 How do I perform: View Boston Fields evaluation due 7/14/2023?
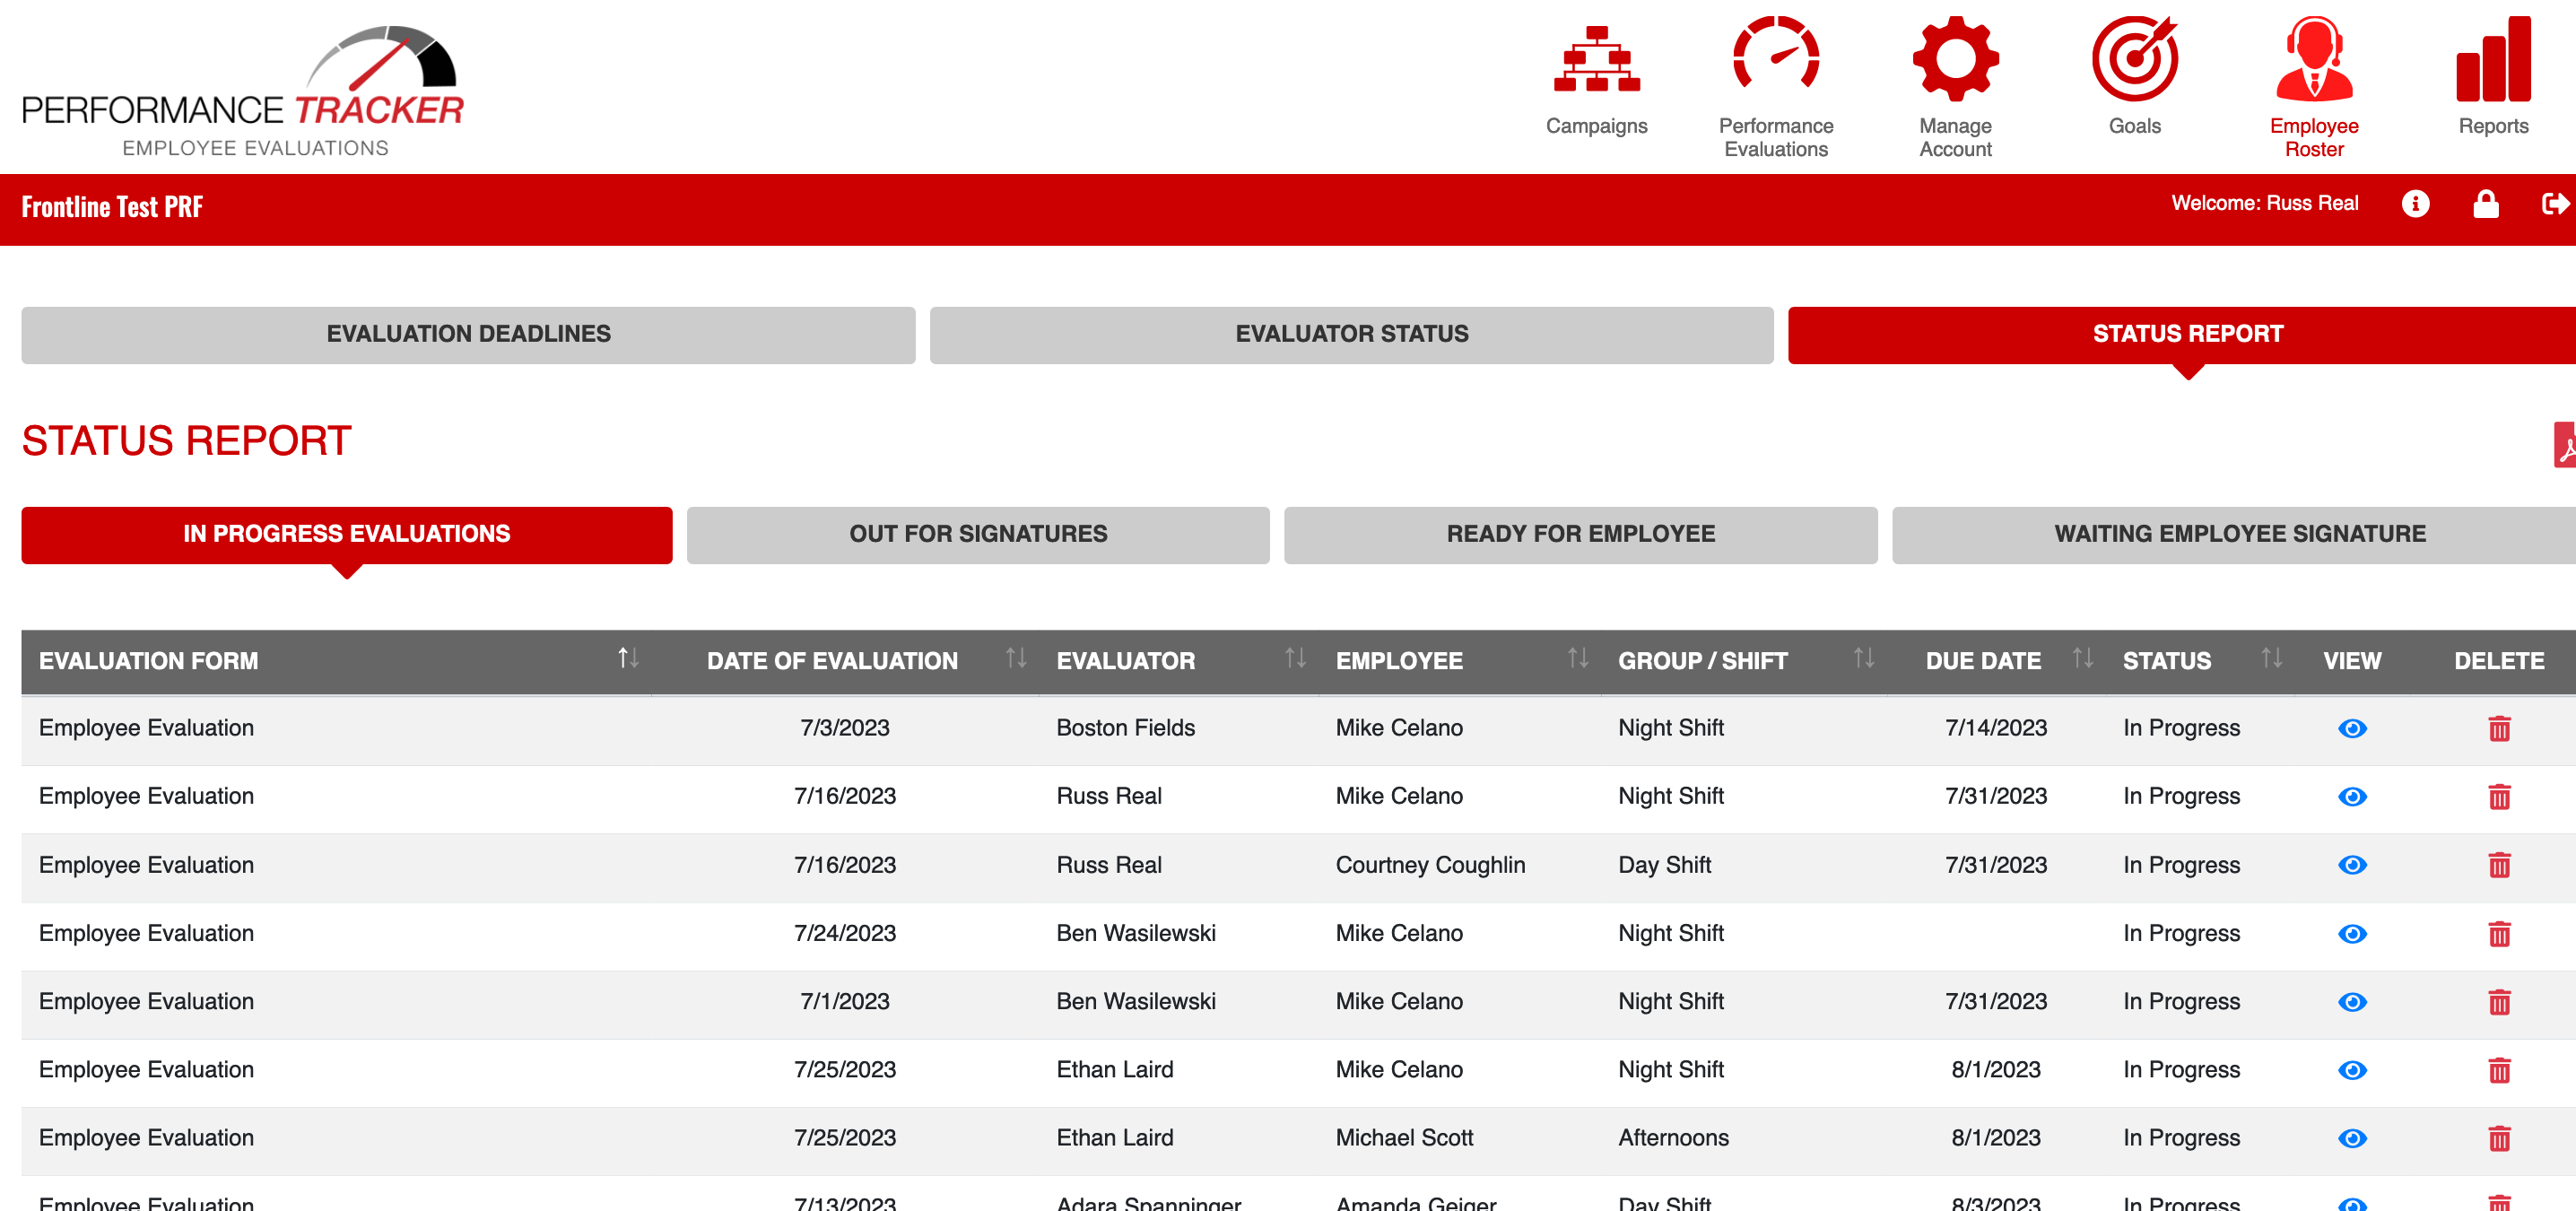(x=2352, y=728)
